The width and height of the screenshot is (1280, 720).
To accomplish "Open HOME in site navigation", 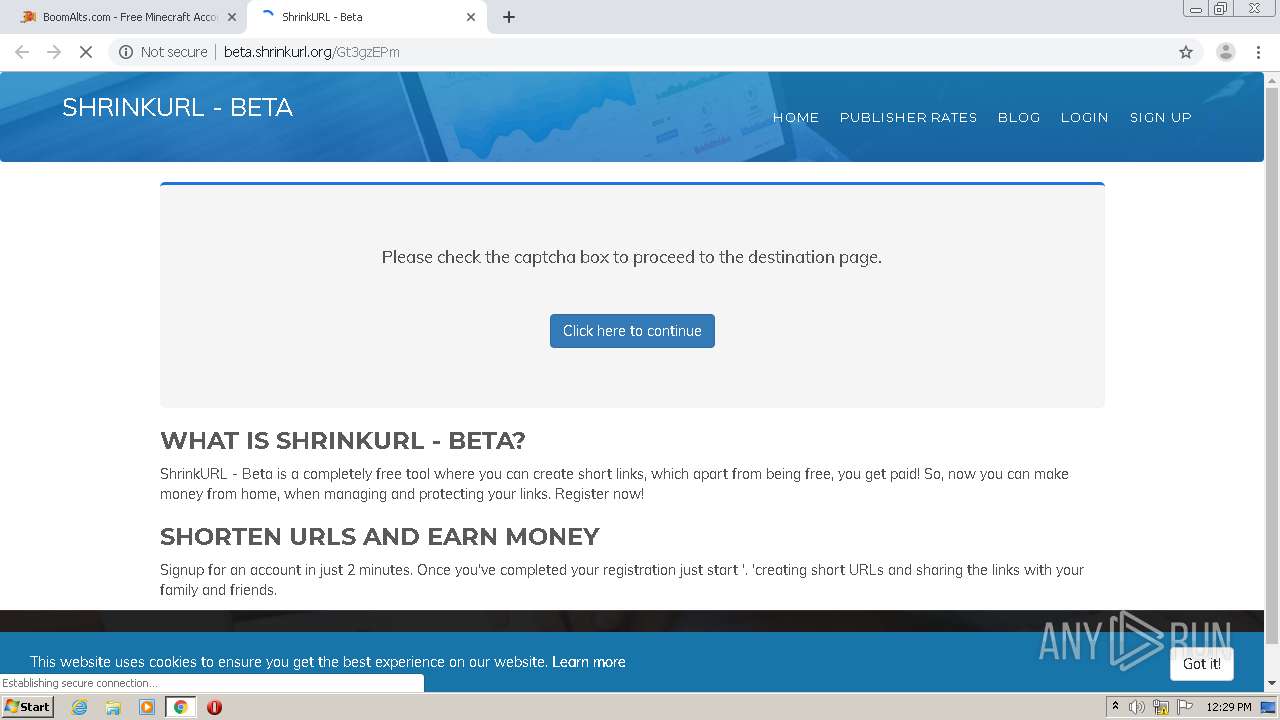I will tap(796, 117).
